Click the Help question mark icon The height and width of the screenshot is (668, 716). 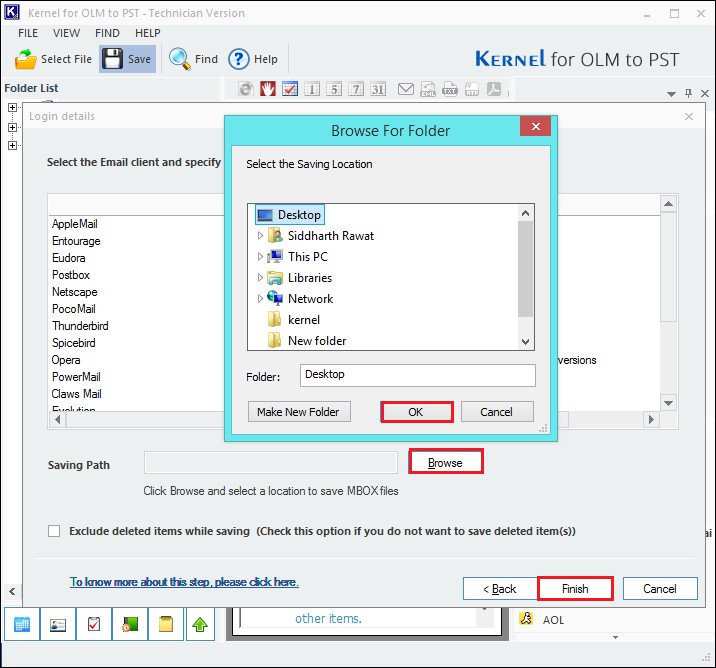coord(238,59)
